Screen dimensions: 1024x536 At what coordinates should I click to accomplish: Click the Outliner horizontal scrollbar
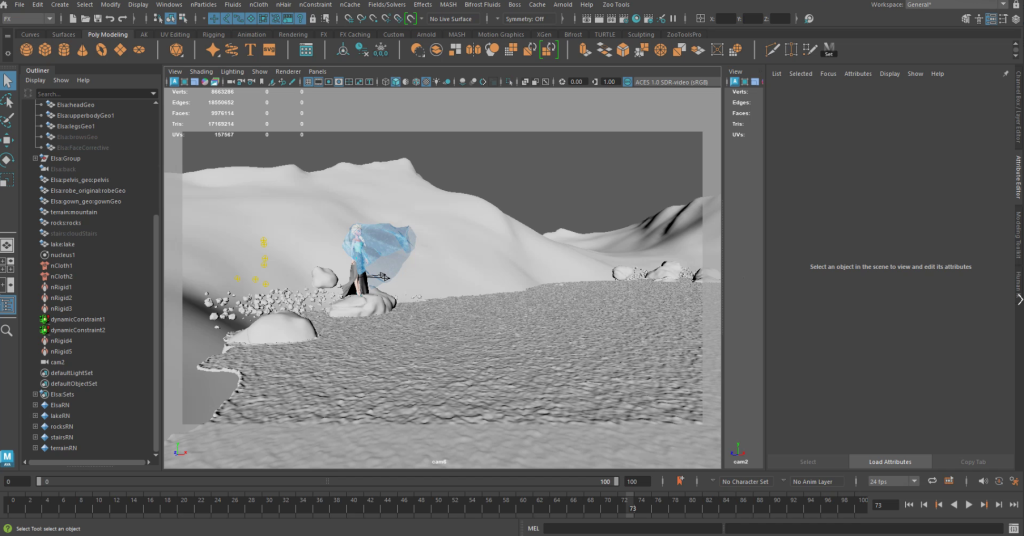(86, 462)
